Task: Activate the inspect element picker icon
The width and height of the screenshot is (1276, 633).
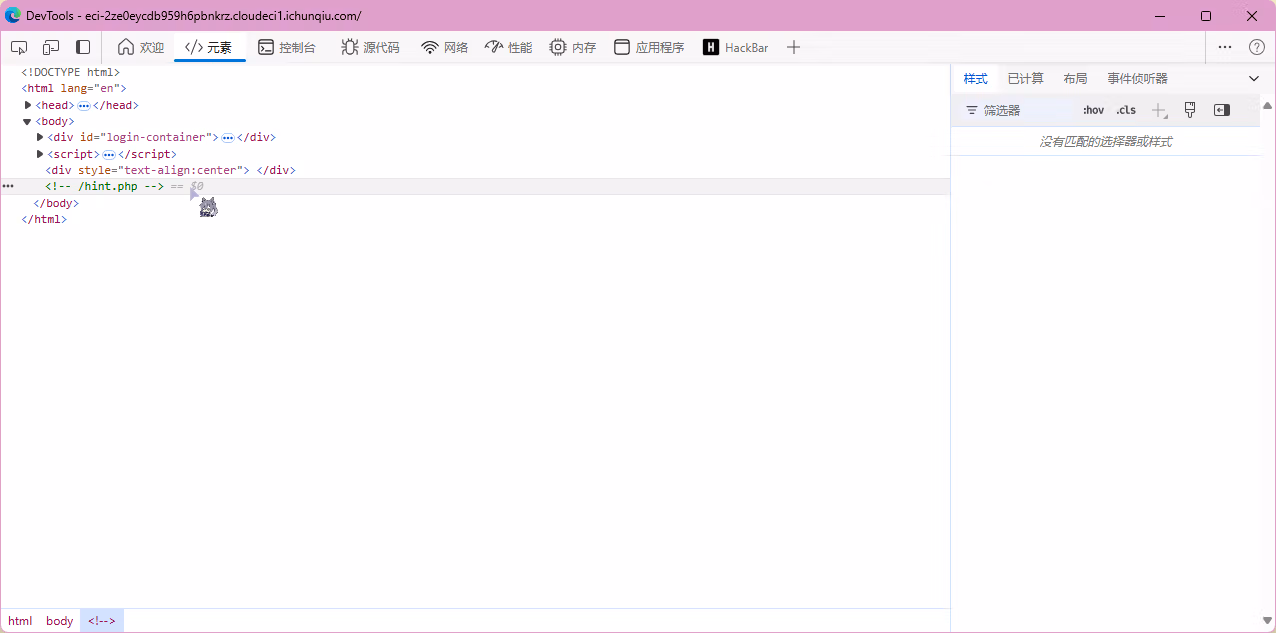Action: (x=19, y=47)
